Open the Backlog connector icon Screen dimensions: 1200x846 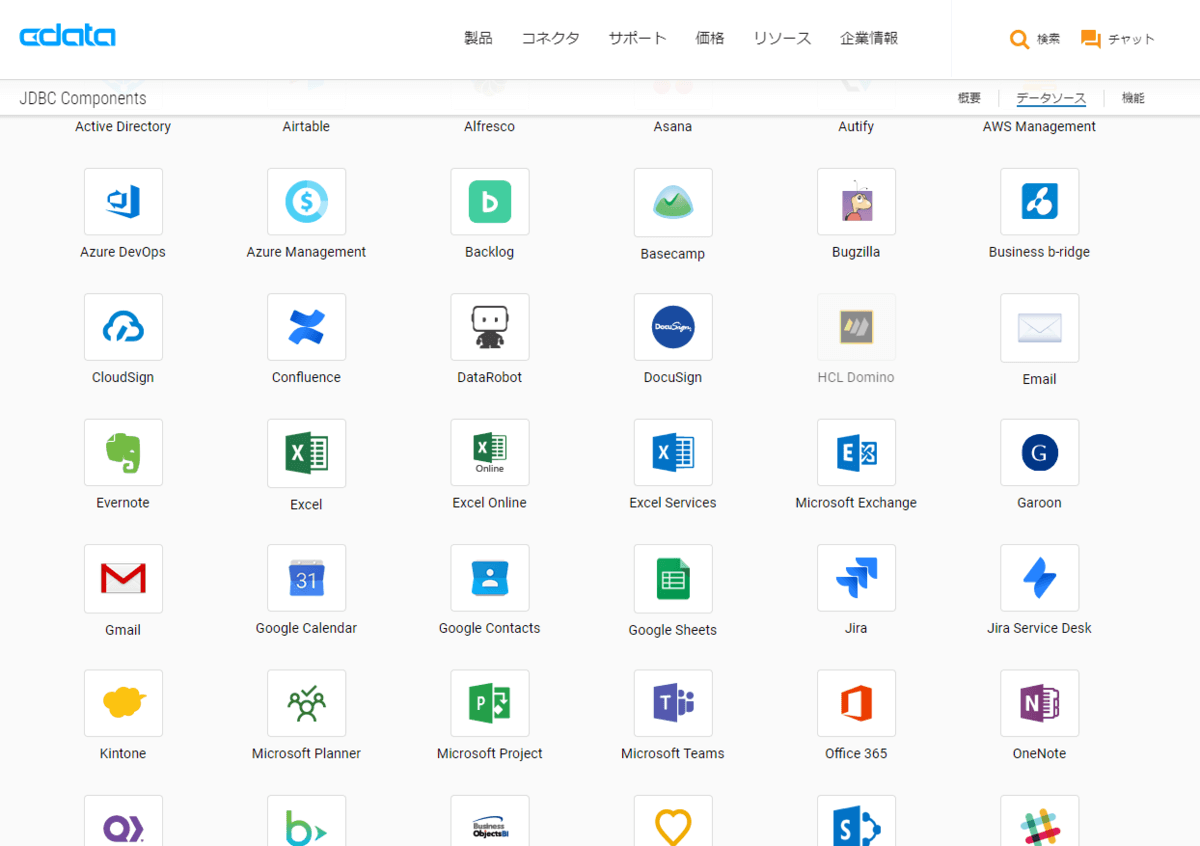(489, 202)
